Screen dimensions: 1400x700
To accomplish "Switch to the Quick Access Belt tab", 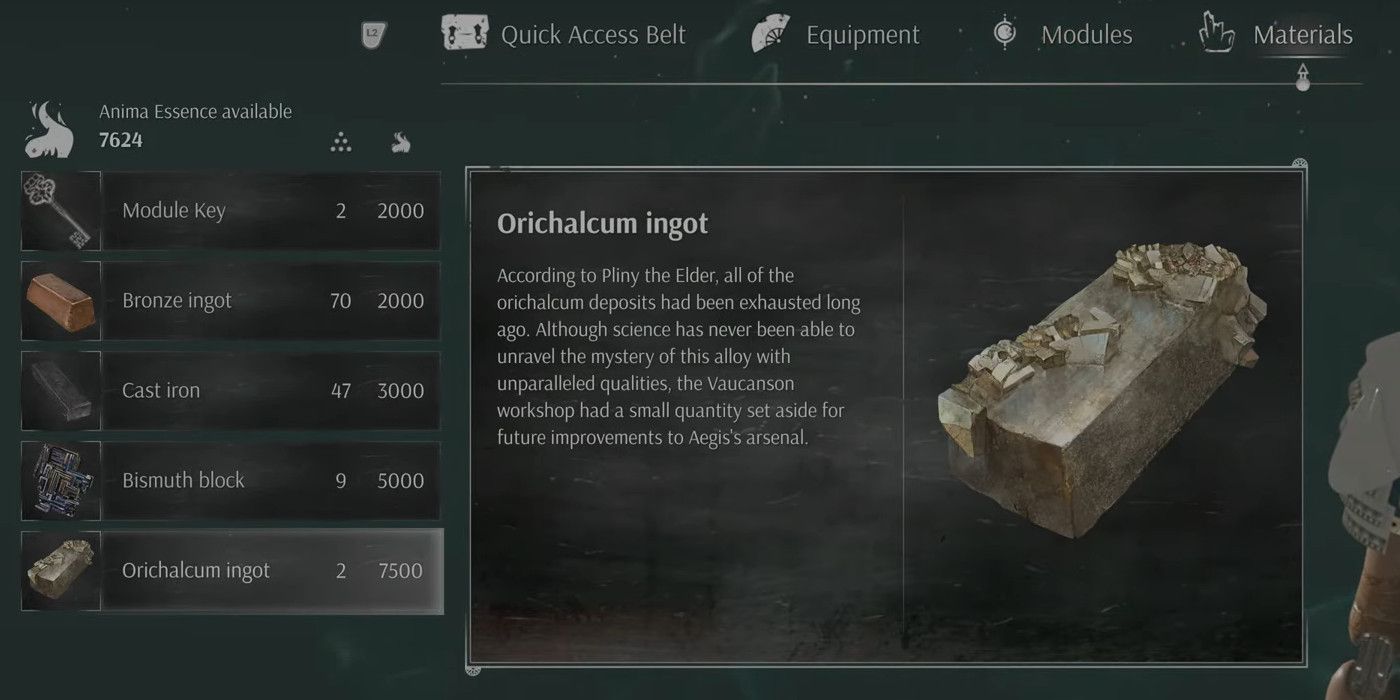I will (593, 33).
